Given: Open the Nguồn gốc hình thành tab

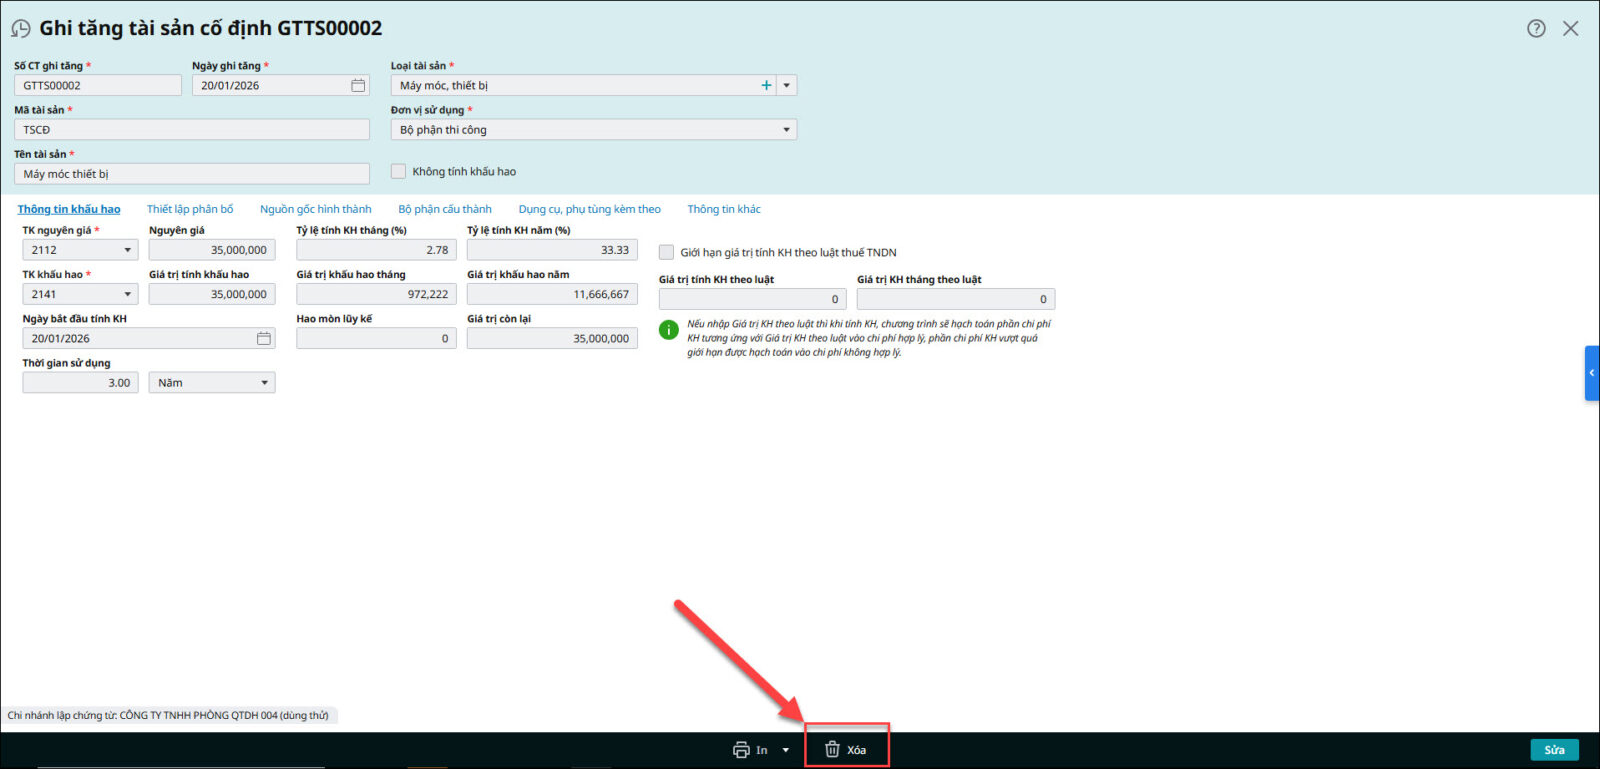Looking at the screenshot, I should pos(315,209).
